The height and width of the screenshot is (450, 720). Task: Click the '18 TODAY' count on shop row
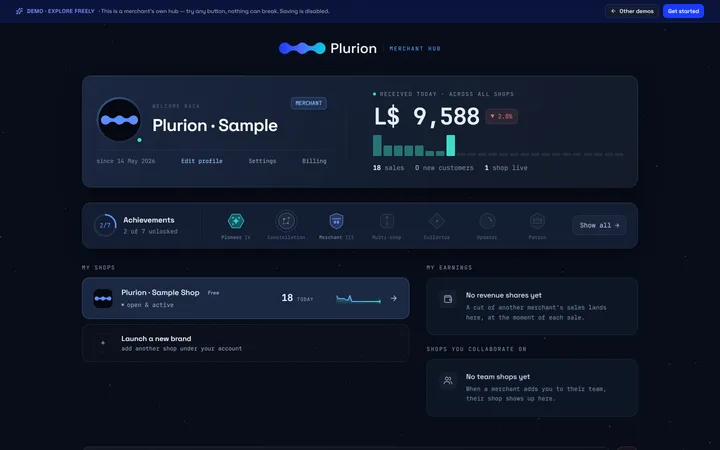(297, 298)
